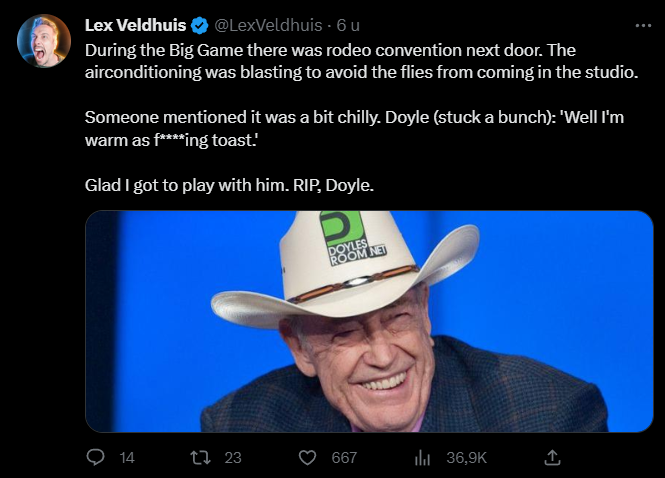The height and width of the screenshot is (478, 665).
Task: Open the three-dot more options menu
Action: point(643,25)
